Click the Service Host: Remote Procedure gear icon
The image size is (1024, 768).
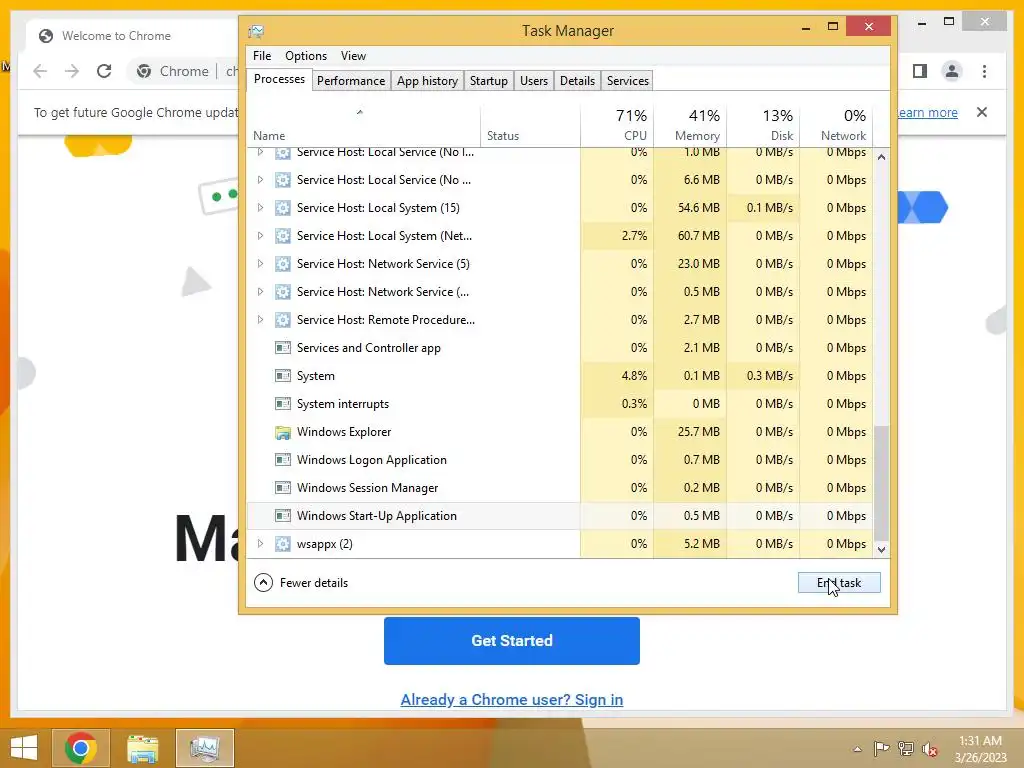point(283,320)
